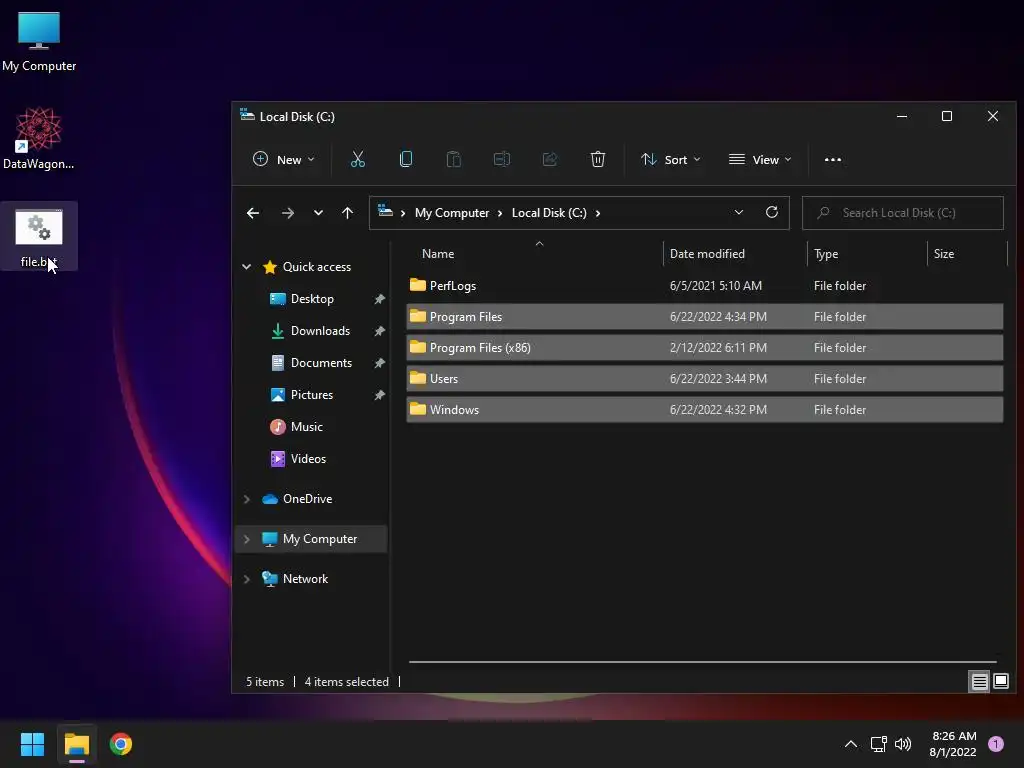This screenshot has width=1024, height=768.
Task: Unpin Desktop using its pin icon
Action: pyautogui.click(x=379, y=299)
